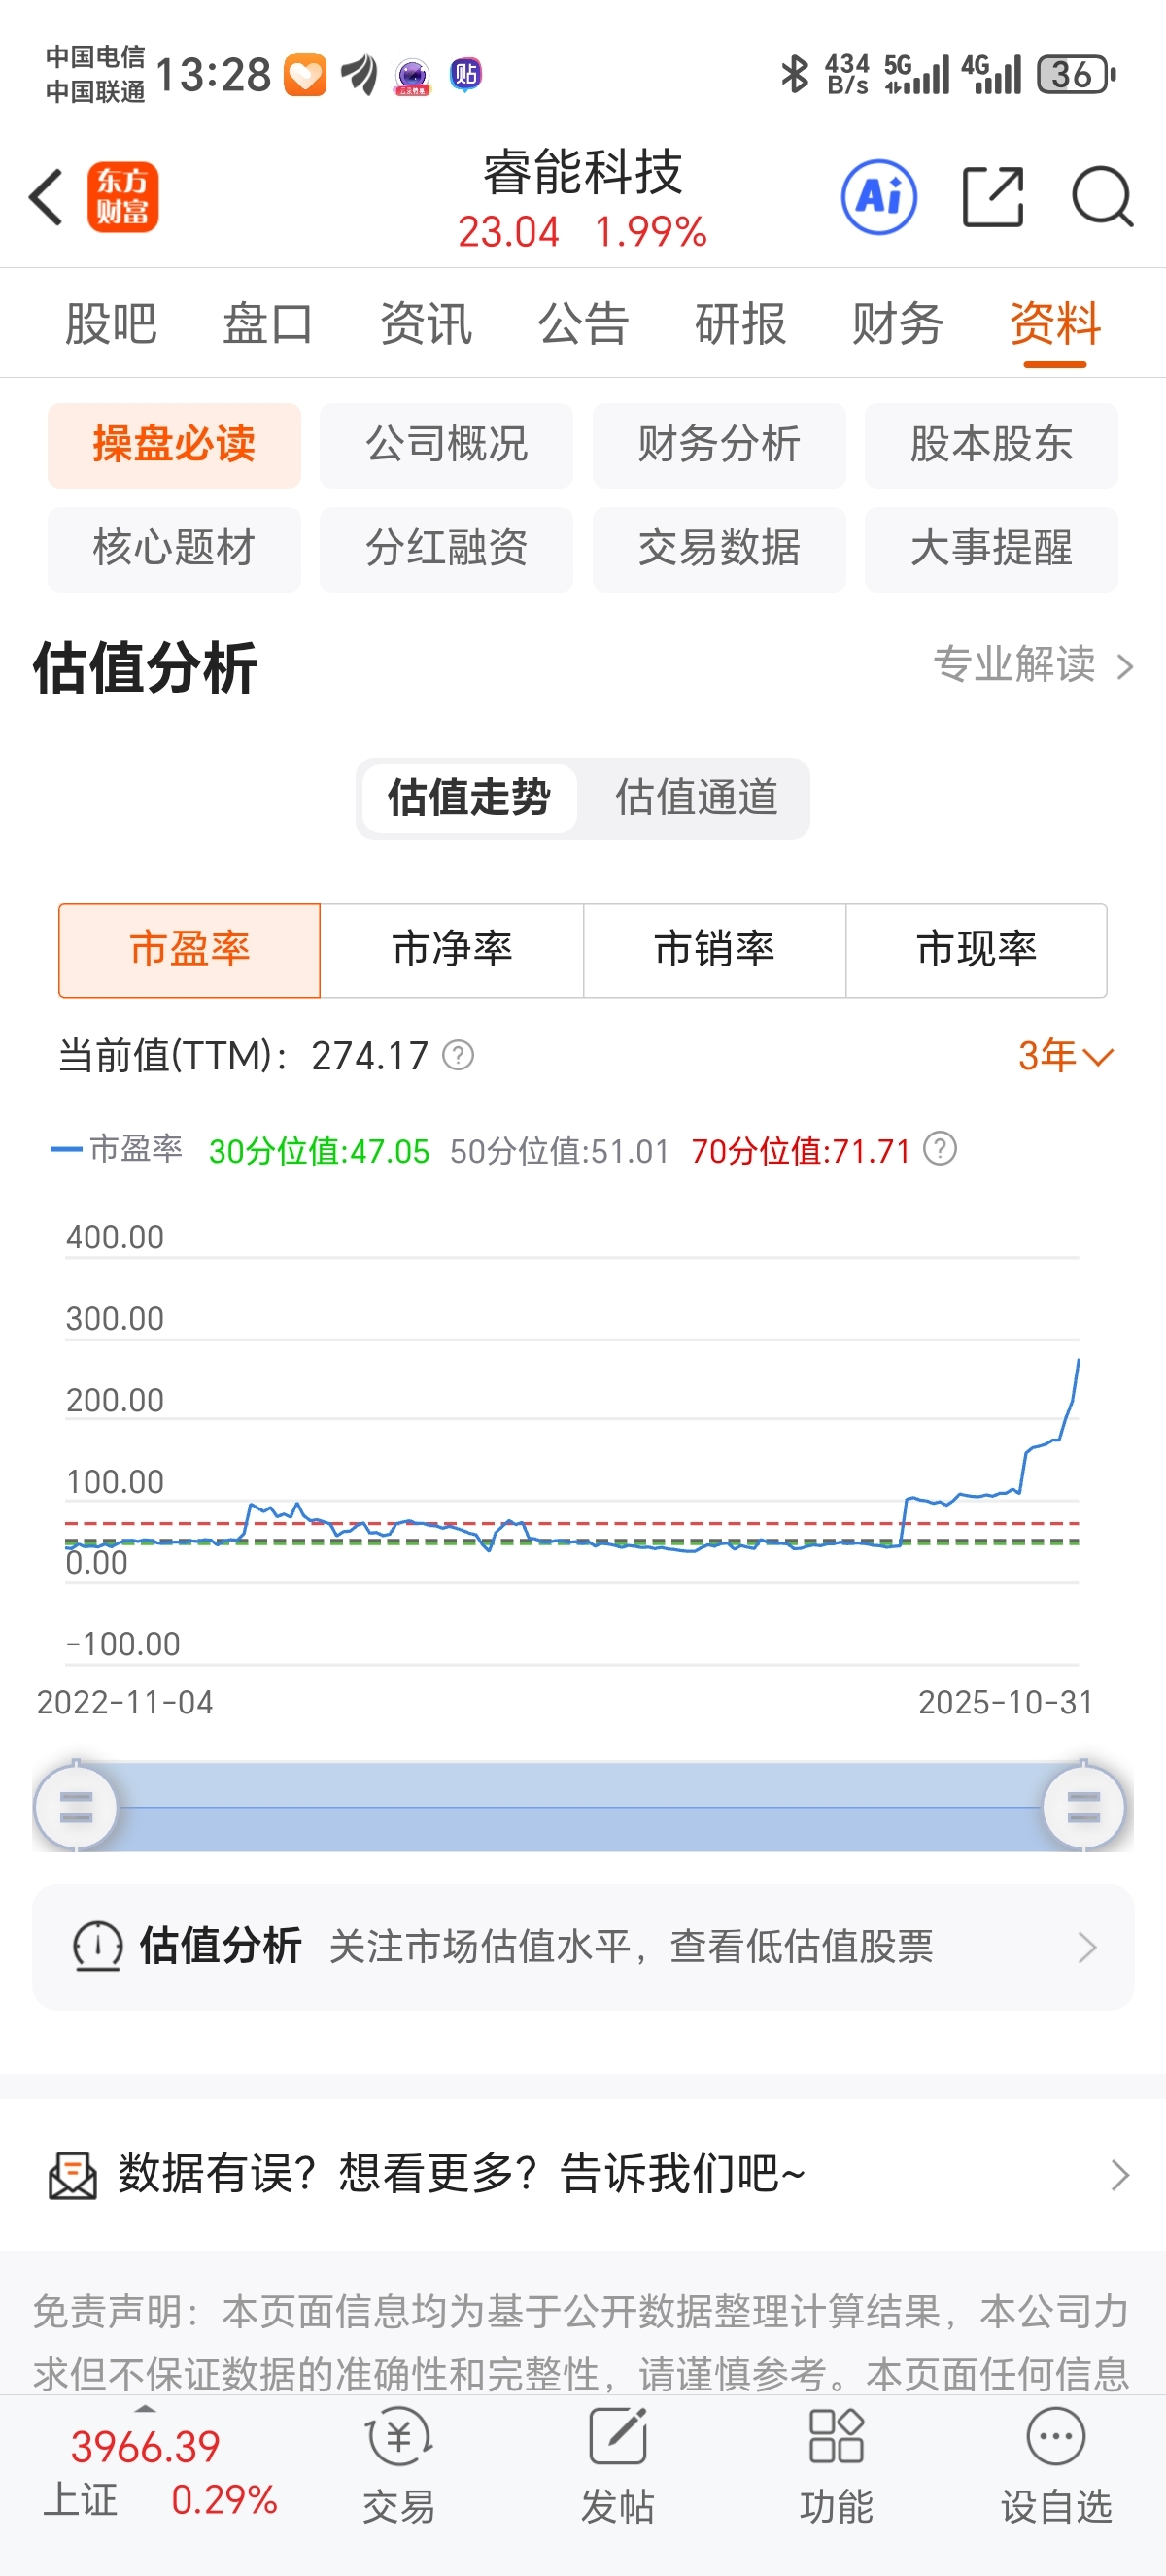Screen dimensions: 1166x2576
Task: Open the 公司概况 sub-tab
Action: (x=446, y=445)
